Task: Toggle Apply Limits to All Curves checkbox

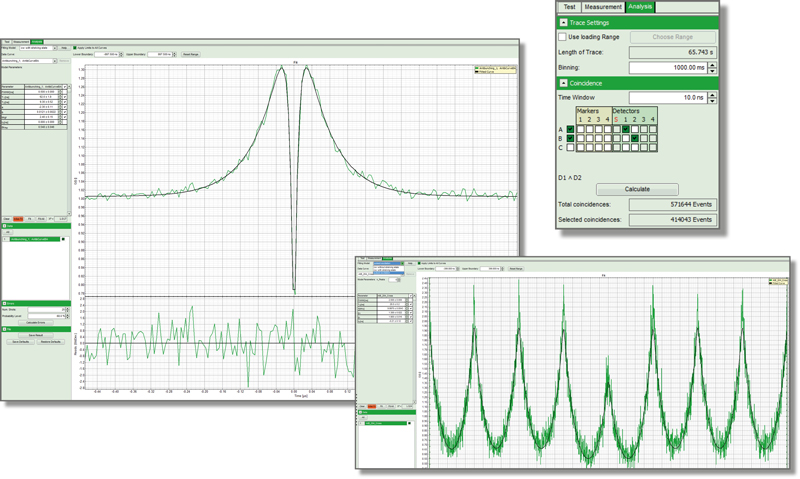Action: (x=75, y=48)
